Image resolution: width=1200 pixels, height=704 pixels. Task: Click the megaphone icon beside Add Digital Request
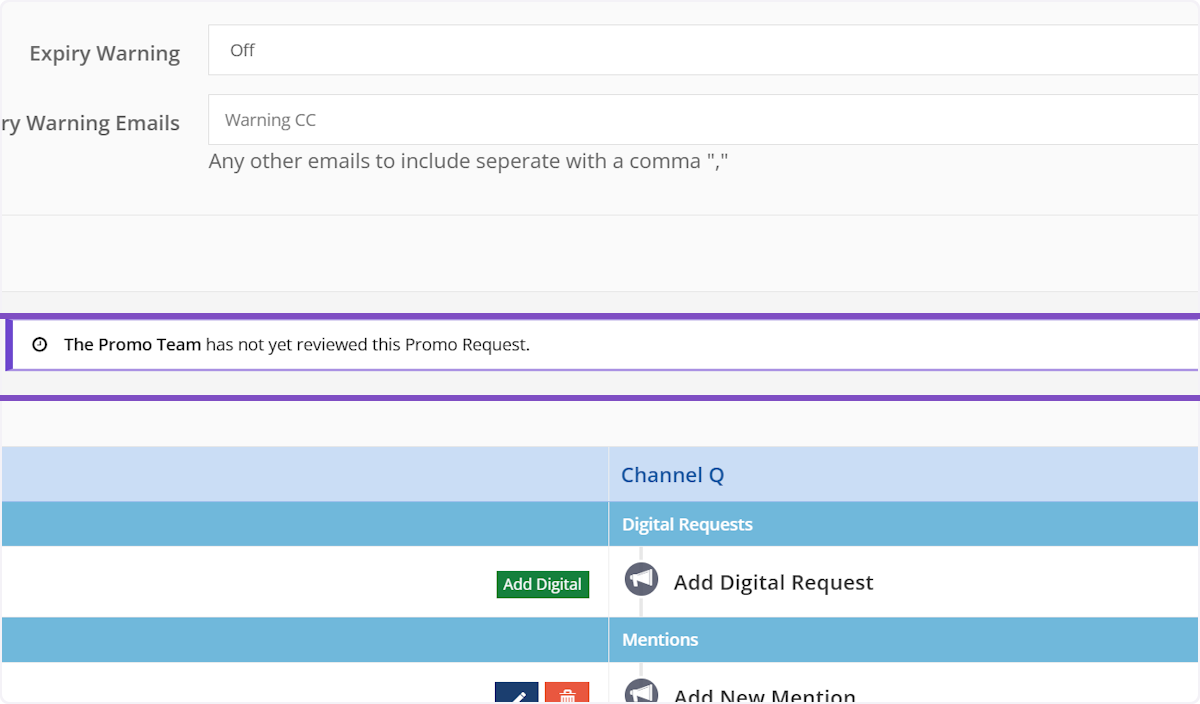pos(641,579)
